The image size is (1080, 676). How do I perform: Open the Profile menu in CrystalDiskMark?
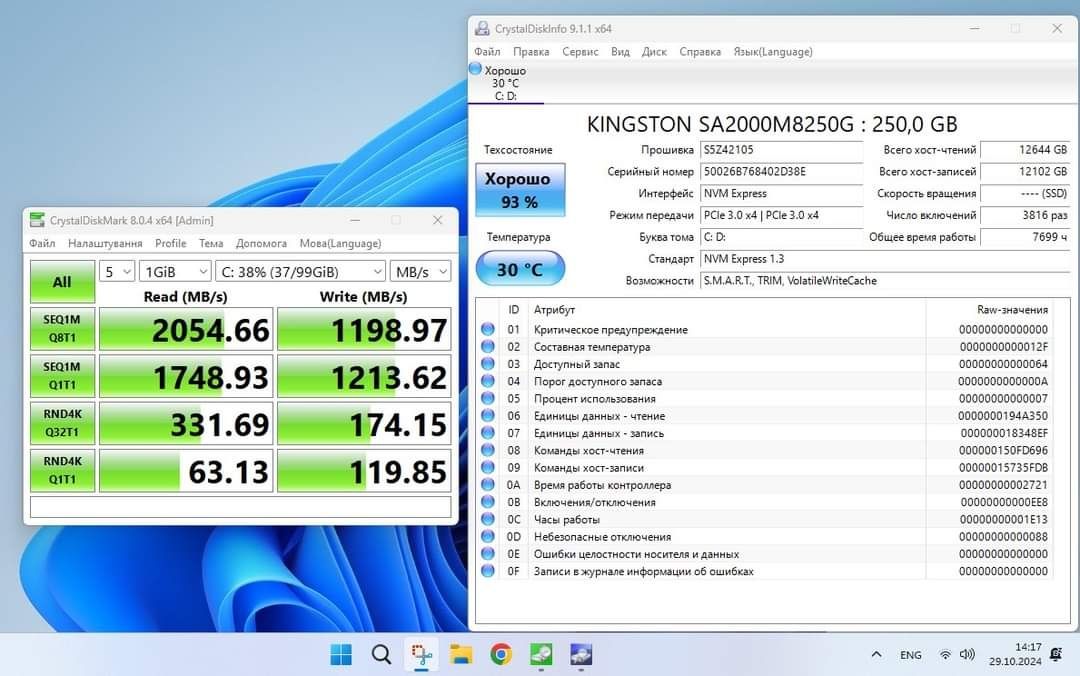pos(171,243)
